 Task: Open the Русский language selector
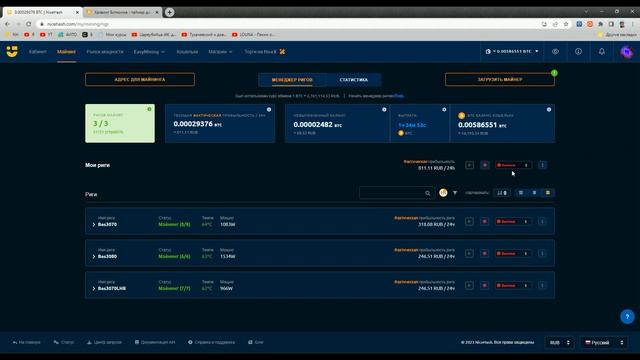click(x=604, y=342)
